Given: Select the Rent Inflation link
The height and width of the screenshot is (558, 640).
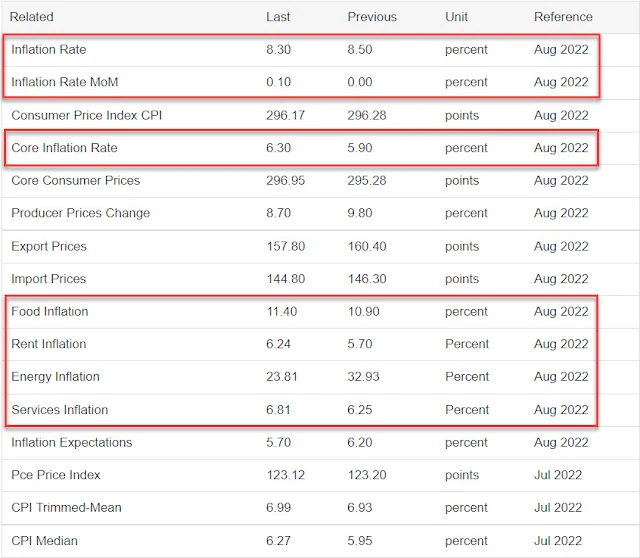Looking at the screenshot, I should pyautogui.click(x=49, y=344).
